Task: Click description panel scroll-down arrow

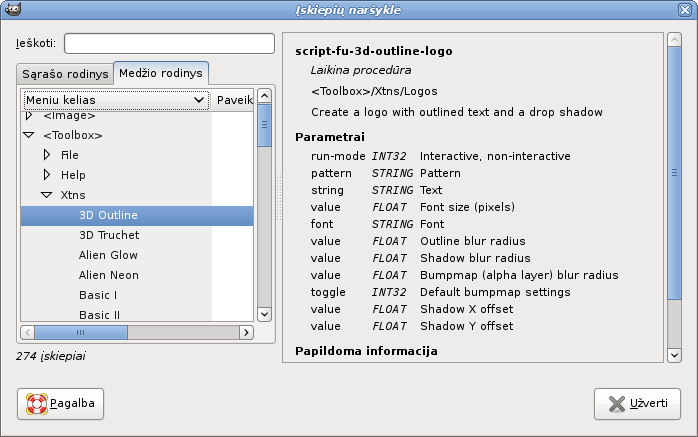Action: [x=674, y=354]
